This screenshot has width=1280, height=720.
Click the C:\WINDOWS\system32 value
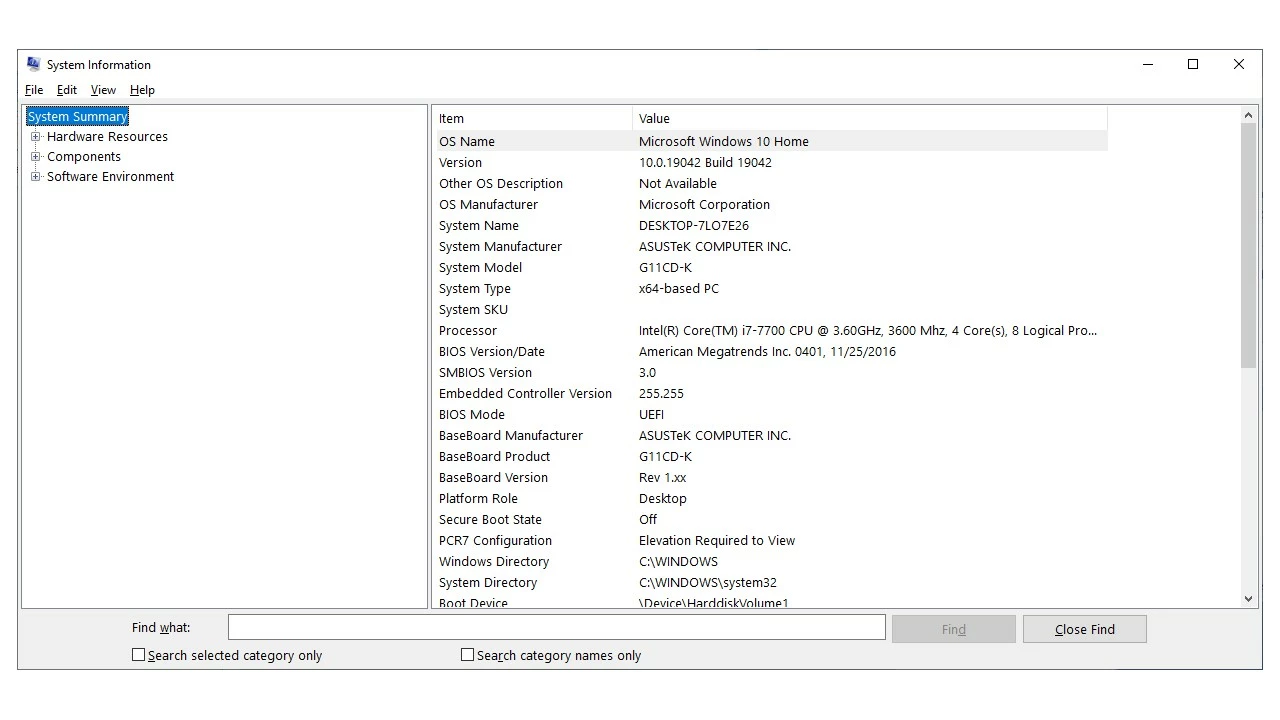click(x=708, y=582)
